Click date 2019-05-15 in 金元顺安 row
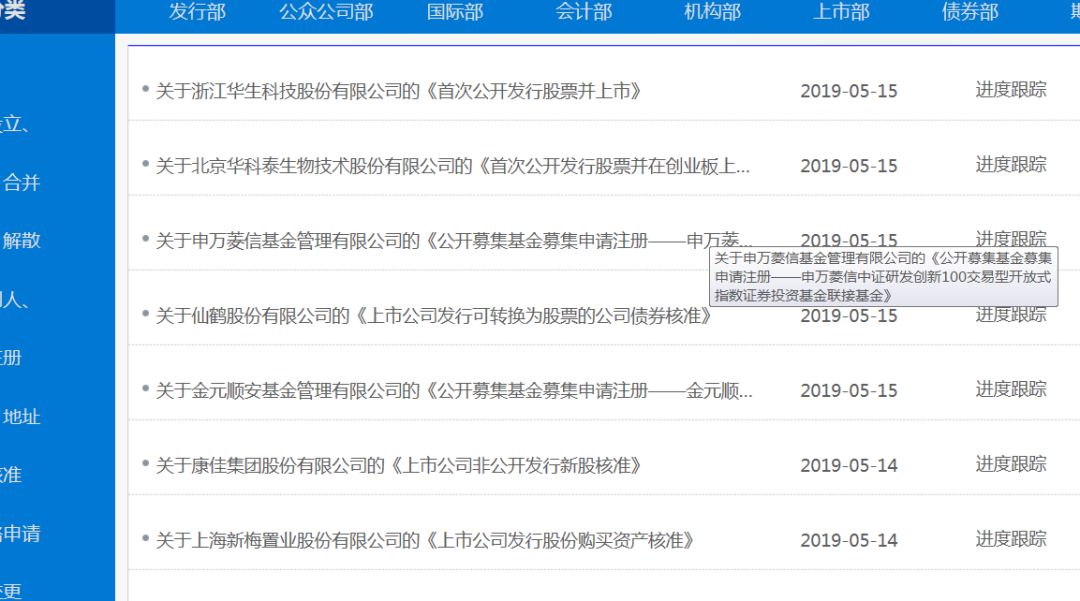The width and height of the screenshot is (1080, 601). click(x=849, y=391)
